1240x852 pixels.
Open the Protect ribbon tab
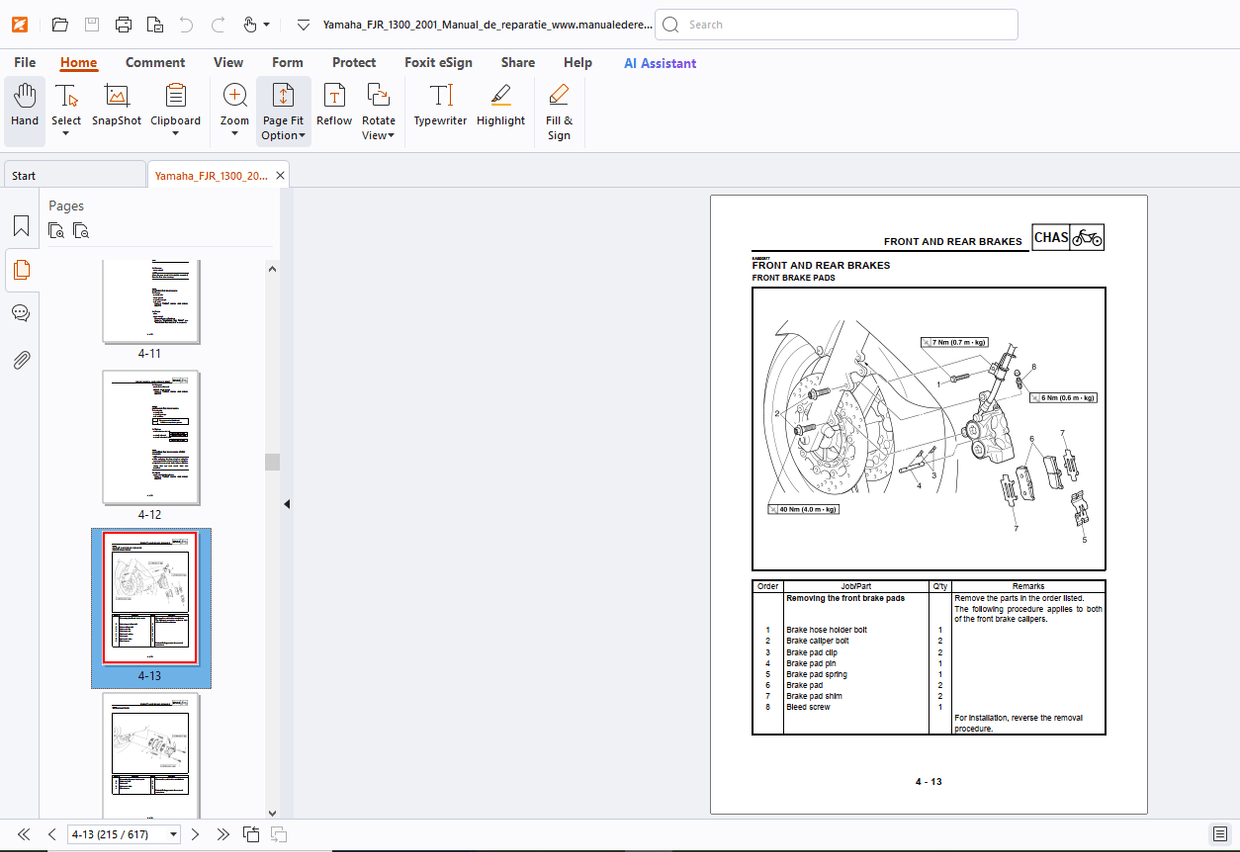tap(354, 62)
